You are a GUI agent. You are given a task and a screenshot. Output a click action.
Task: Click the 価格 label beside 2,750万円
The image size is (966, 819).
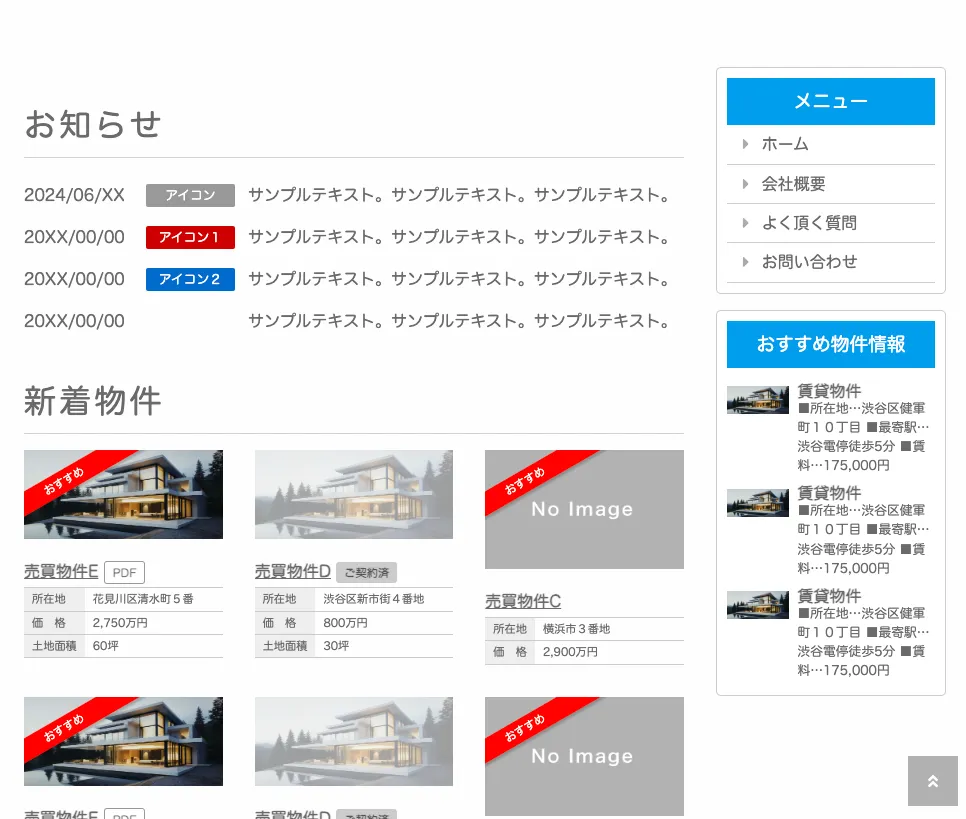coord(49,623)
